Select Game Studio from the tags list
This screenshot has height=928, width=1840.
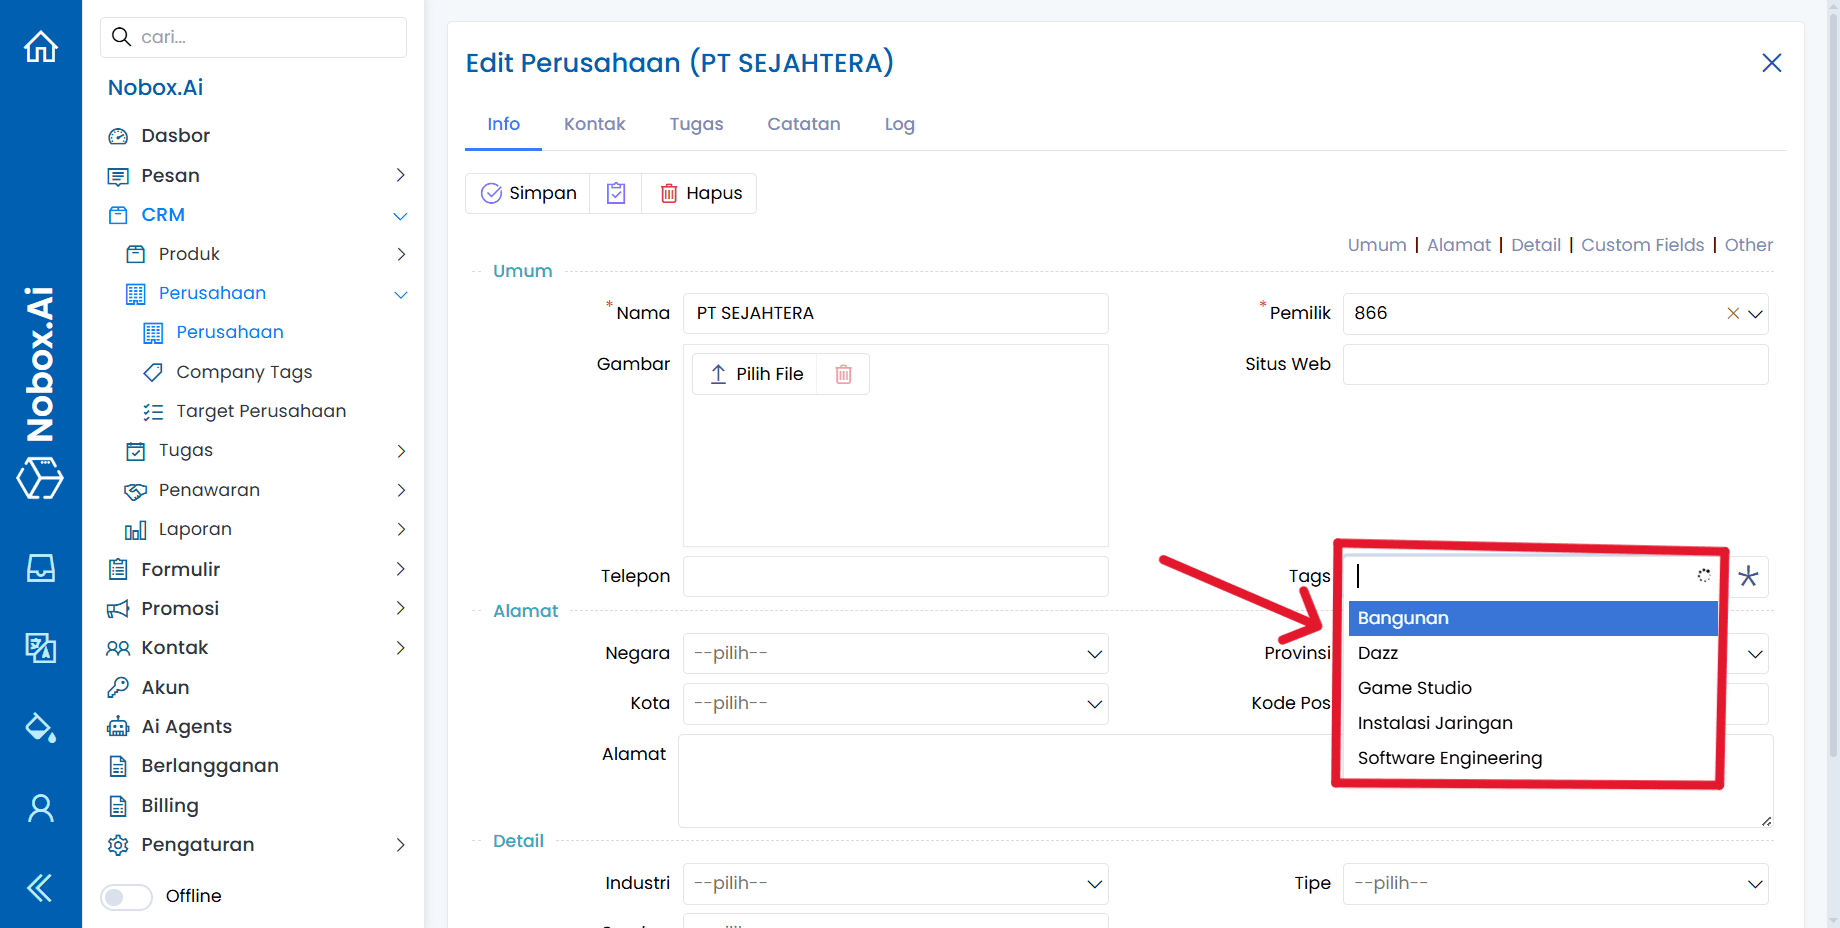(1414, 688)
